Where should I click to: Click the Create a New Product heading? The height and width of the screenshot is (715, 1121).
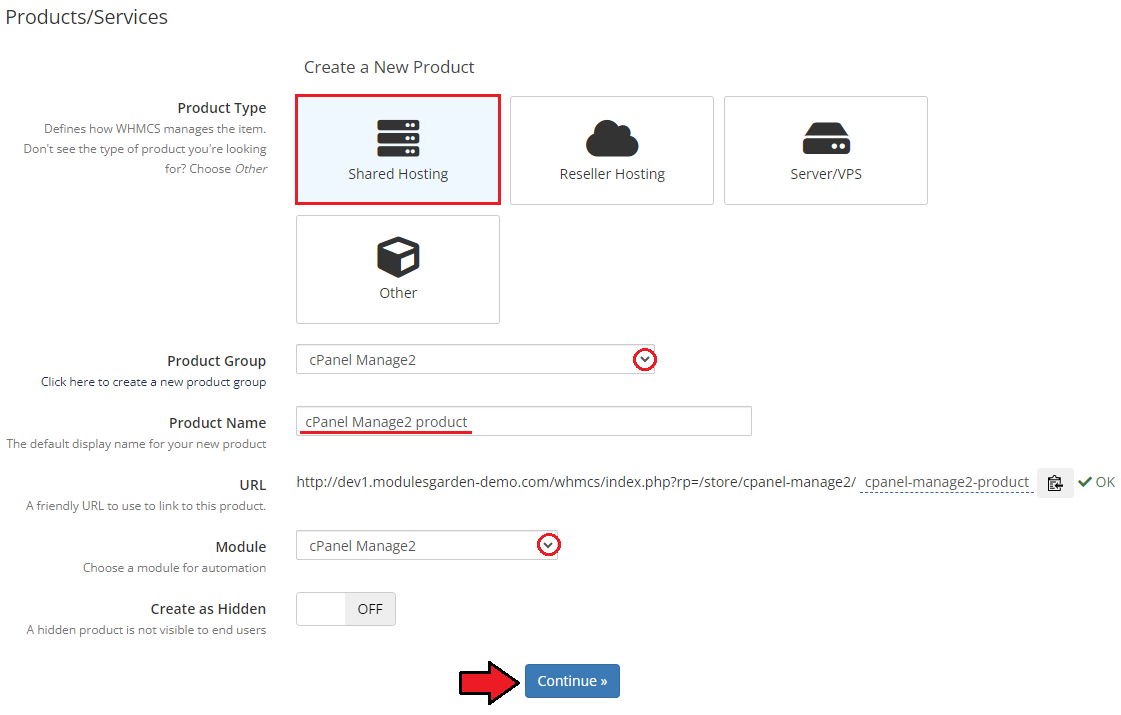[x=389, y=67]
